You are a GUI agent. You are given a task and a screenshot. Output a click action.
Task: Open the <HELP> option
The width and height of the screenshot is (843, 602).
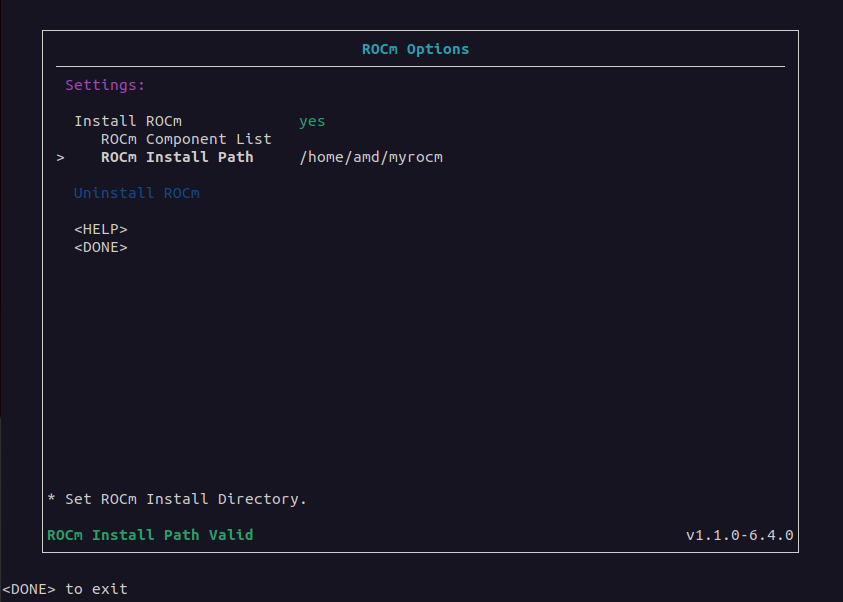tap(100, 229)
